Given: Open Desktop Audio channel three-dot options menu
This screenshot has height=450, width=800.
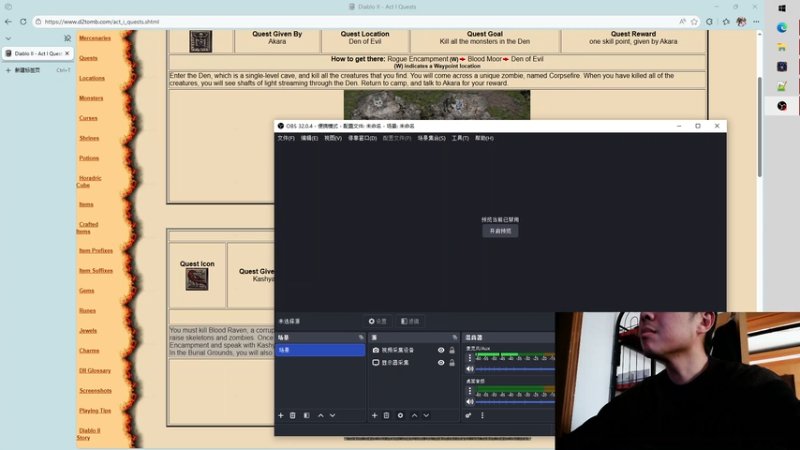Looking at the screenshot, I should (470, 391).
